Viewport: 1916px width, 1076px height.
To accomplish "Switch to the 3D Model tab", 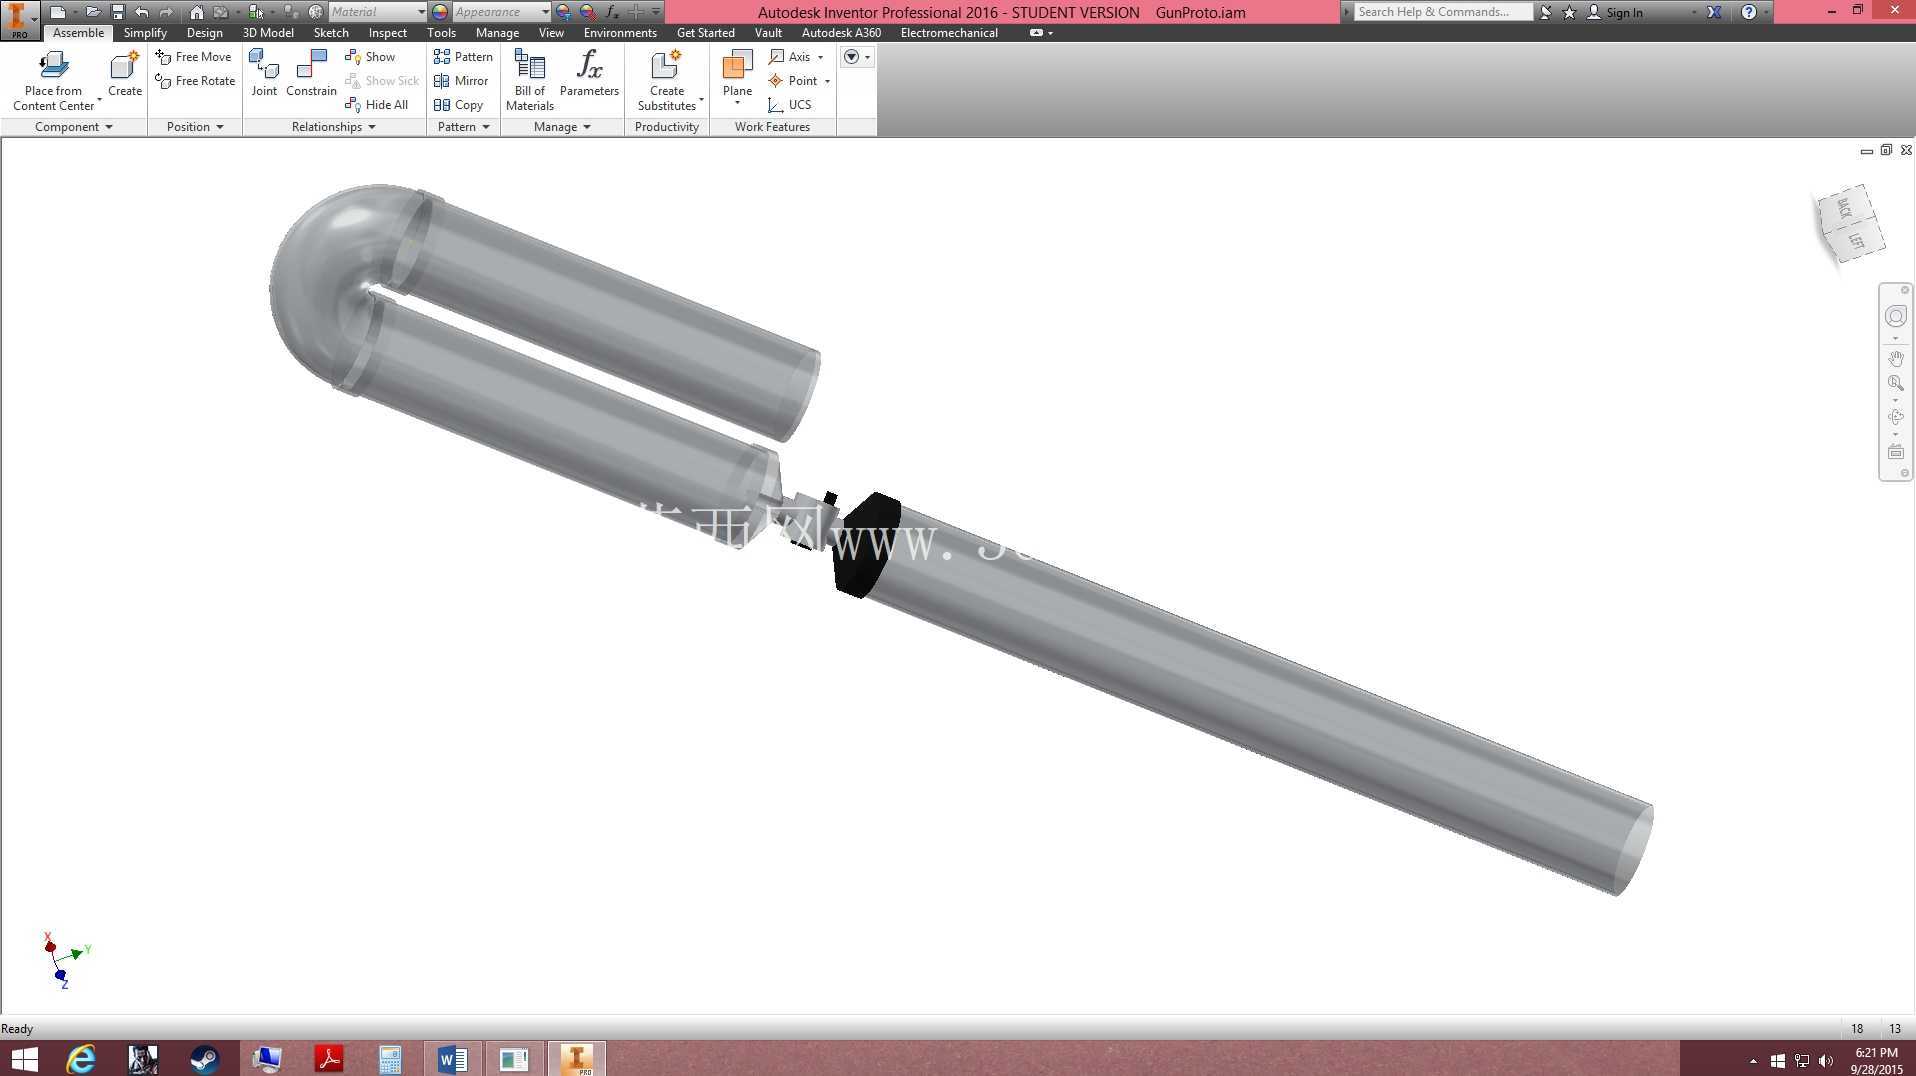I will click(268, 33).
